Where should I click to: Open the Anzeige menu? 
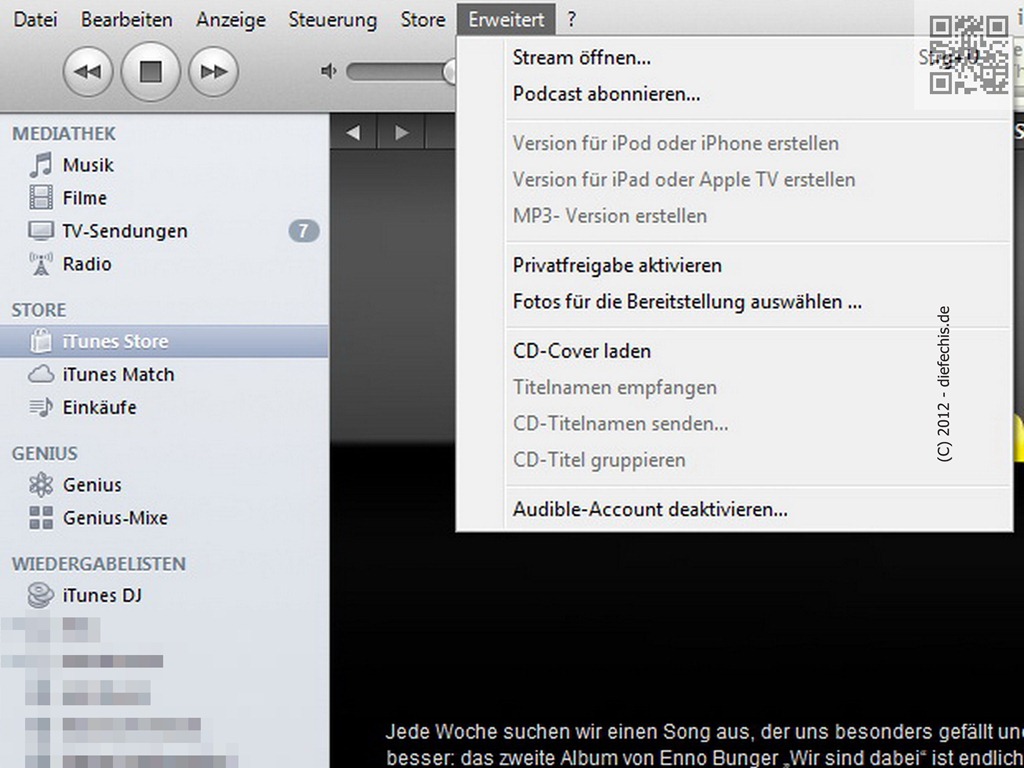(x=231, y=20)
